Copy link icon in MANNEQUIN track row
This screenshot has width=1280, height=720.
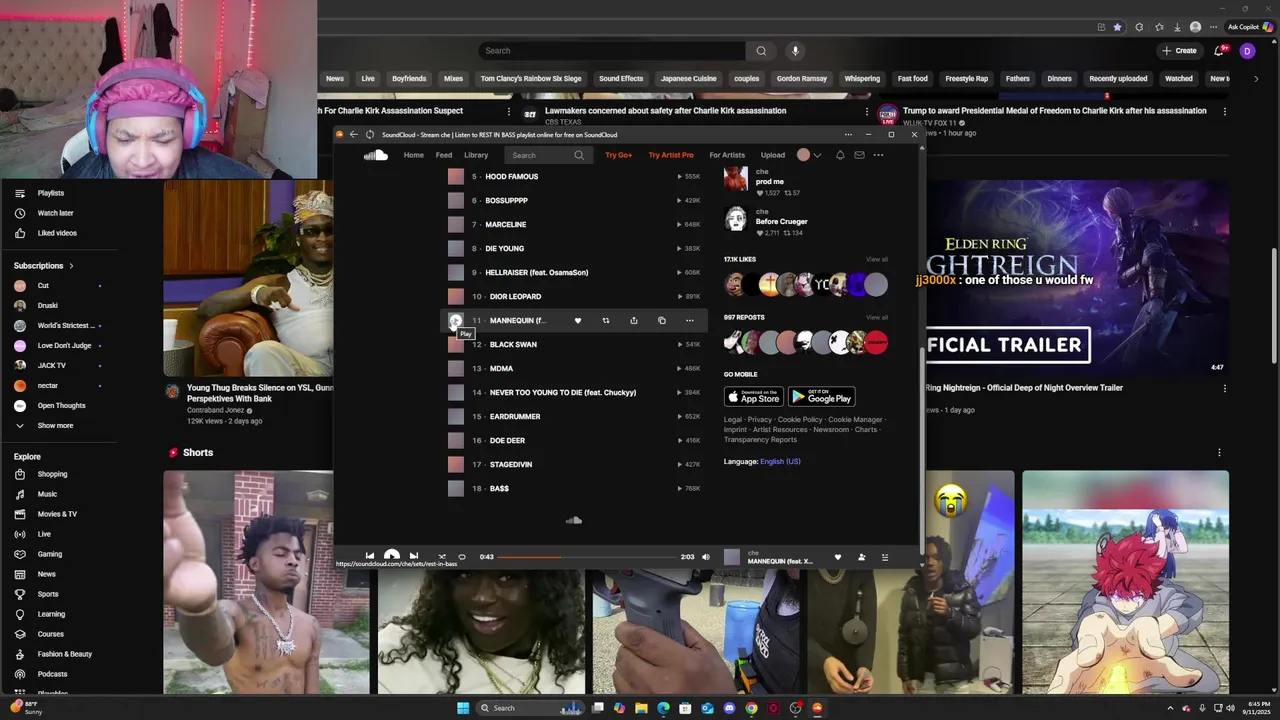661,321
